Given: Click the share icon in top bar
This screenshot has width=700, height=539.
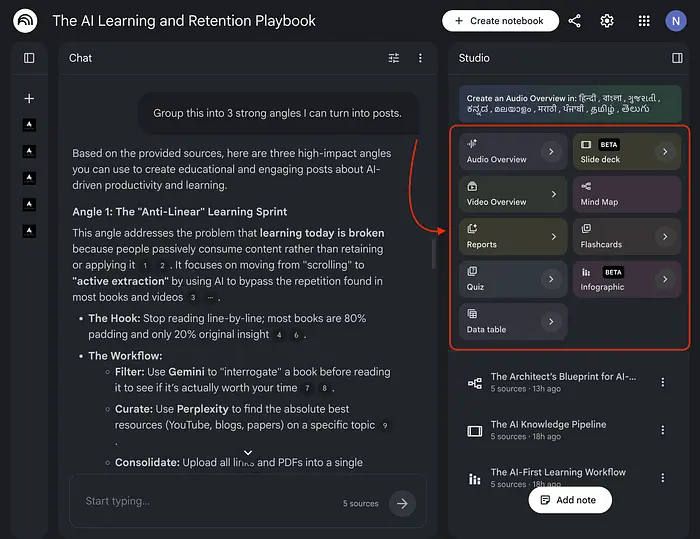Looking at the screenshot, I should click(574, 21).
